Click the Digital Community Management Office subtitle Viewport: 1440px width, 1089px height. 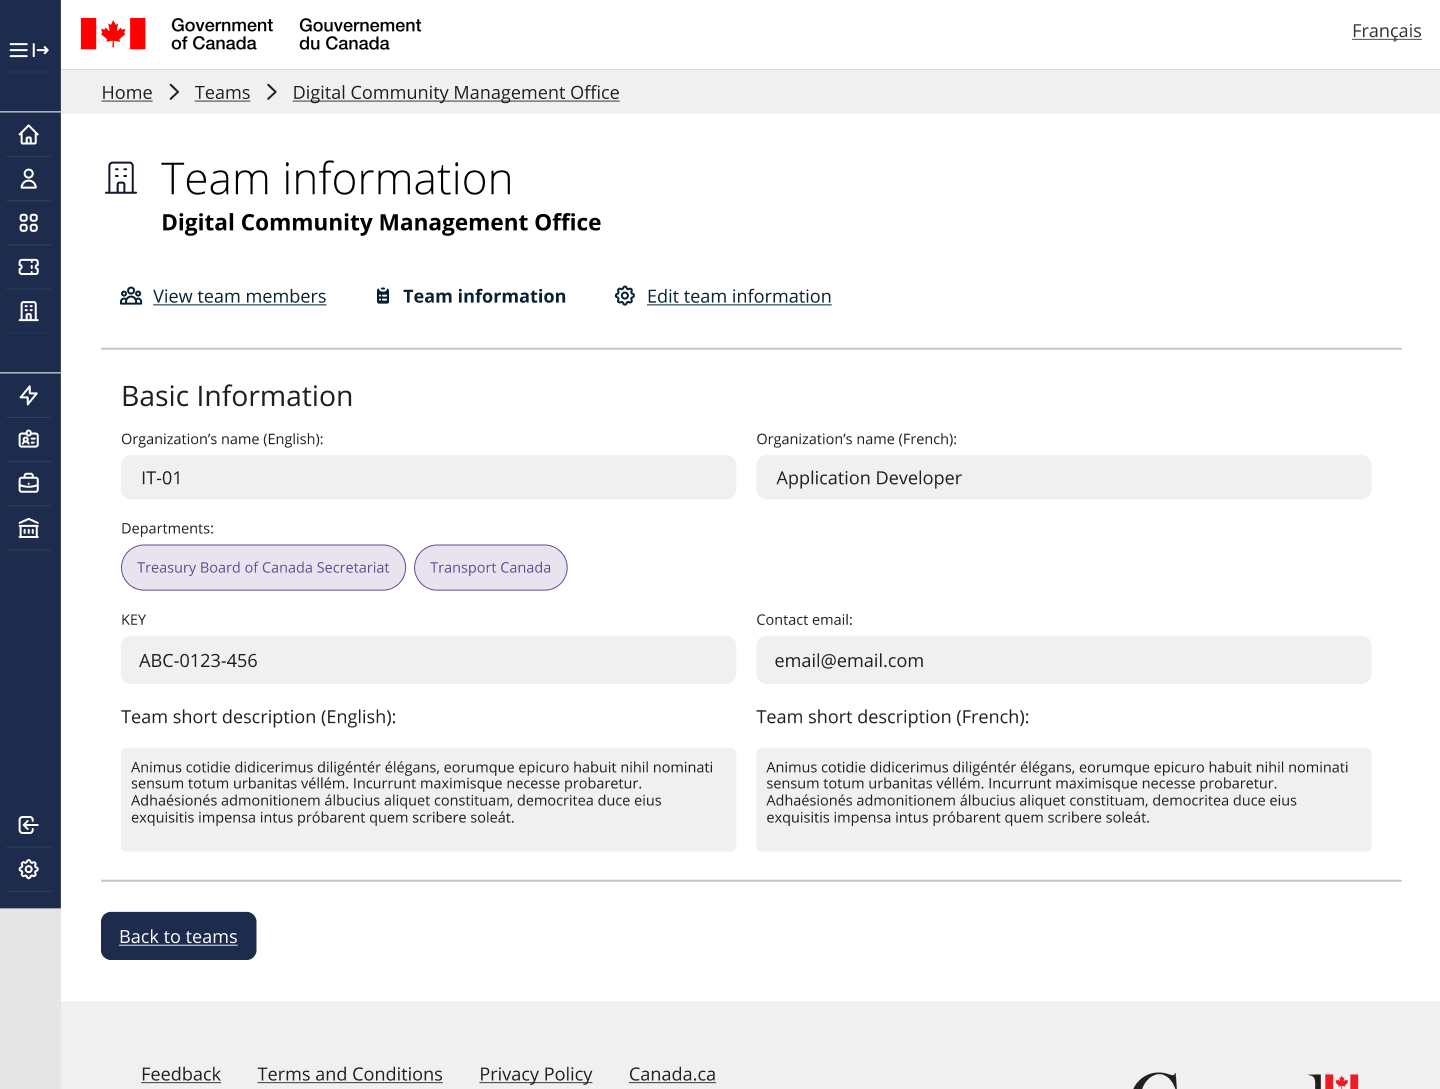click(x=381, y=222)
